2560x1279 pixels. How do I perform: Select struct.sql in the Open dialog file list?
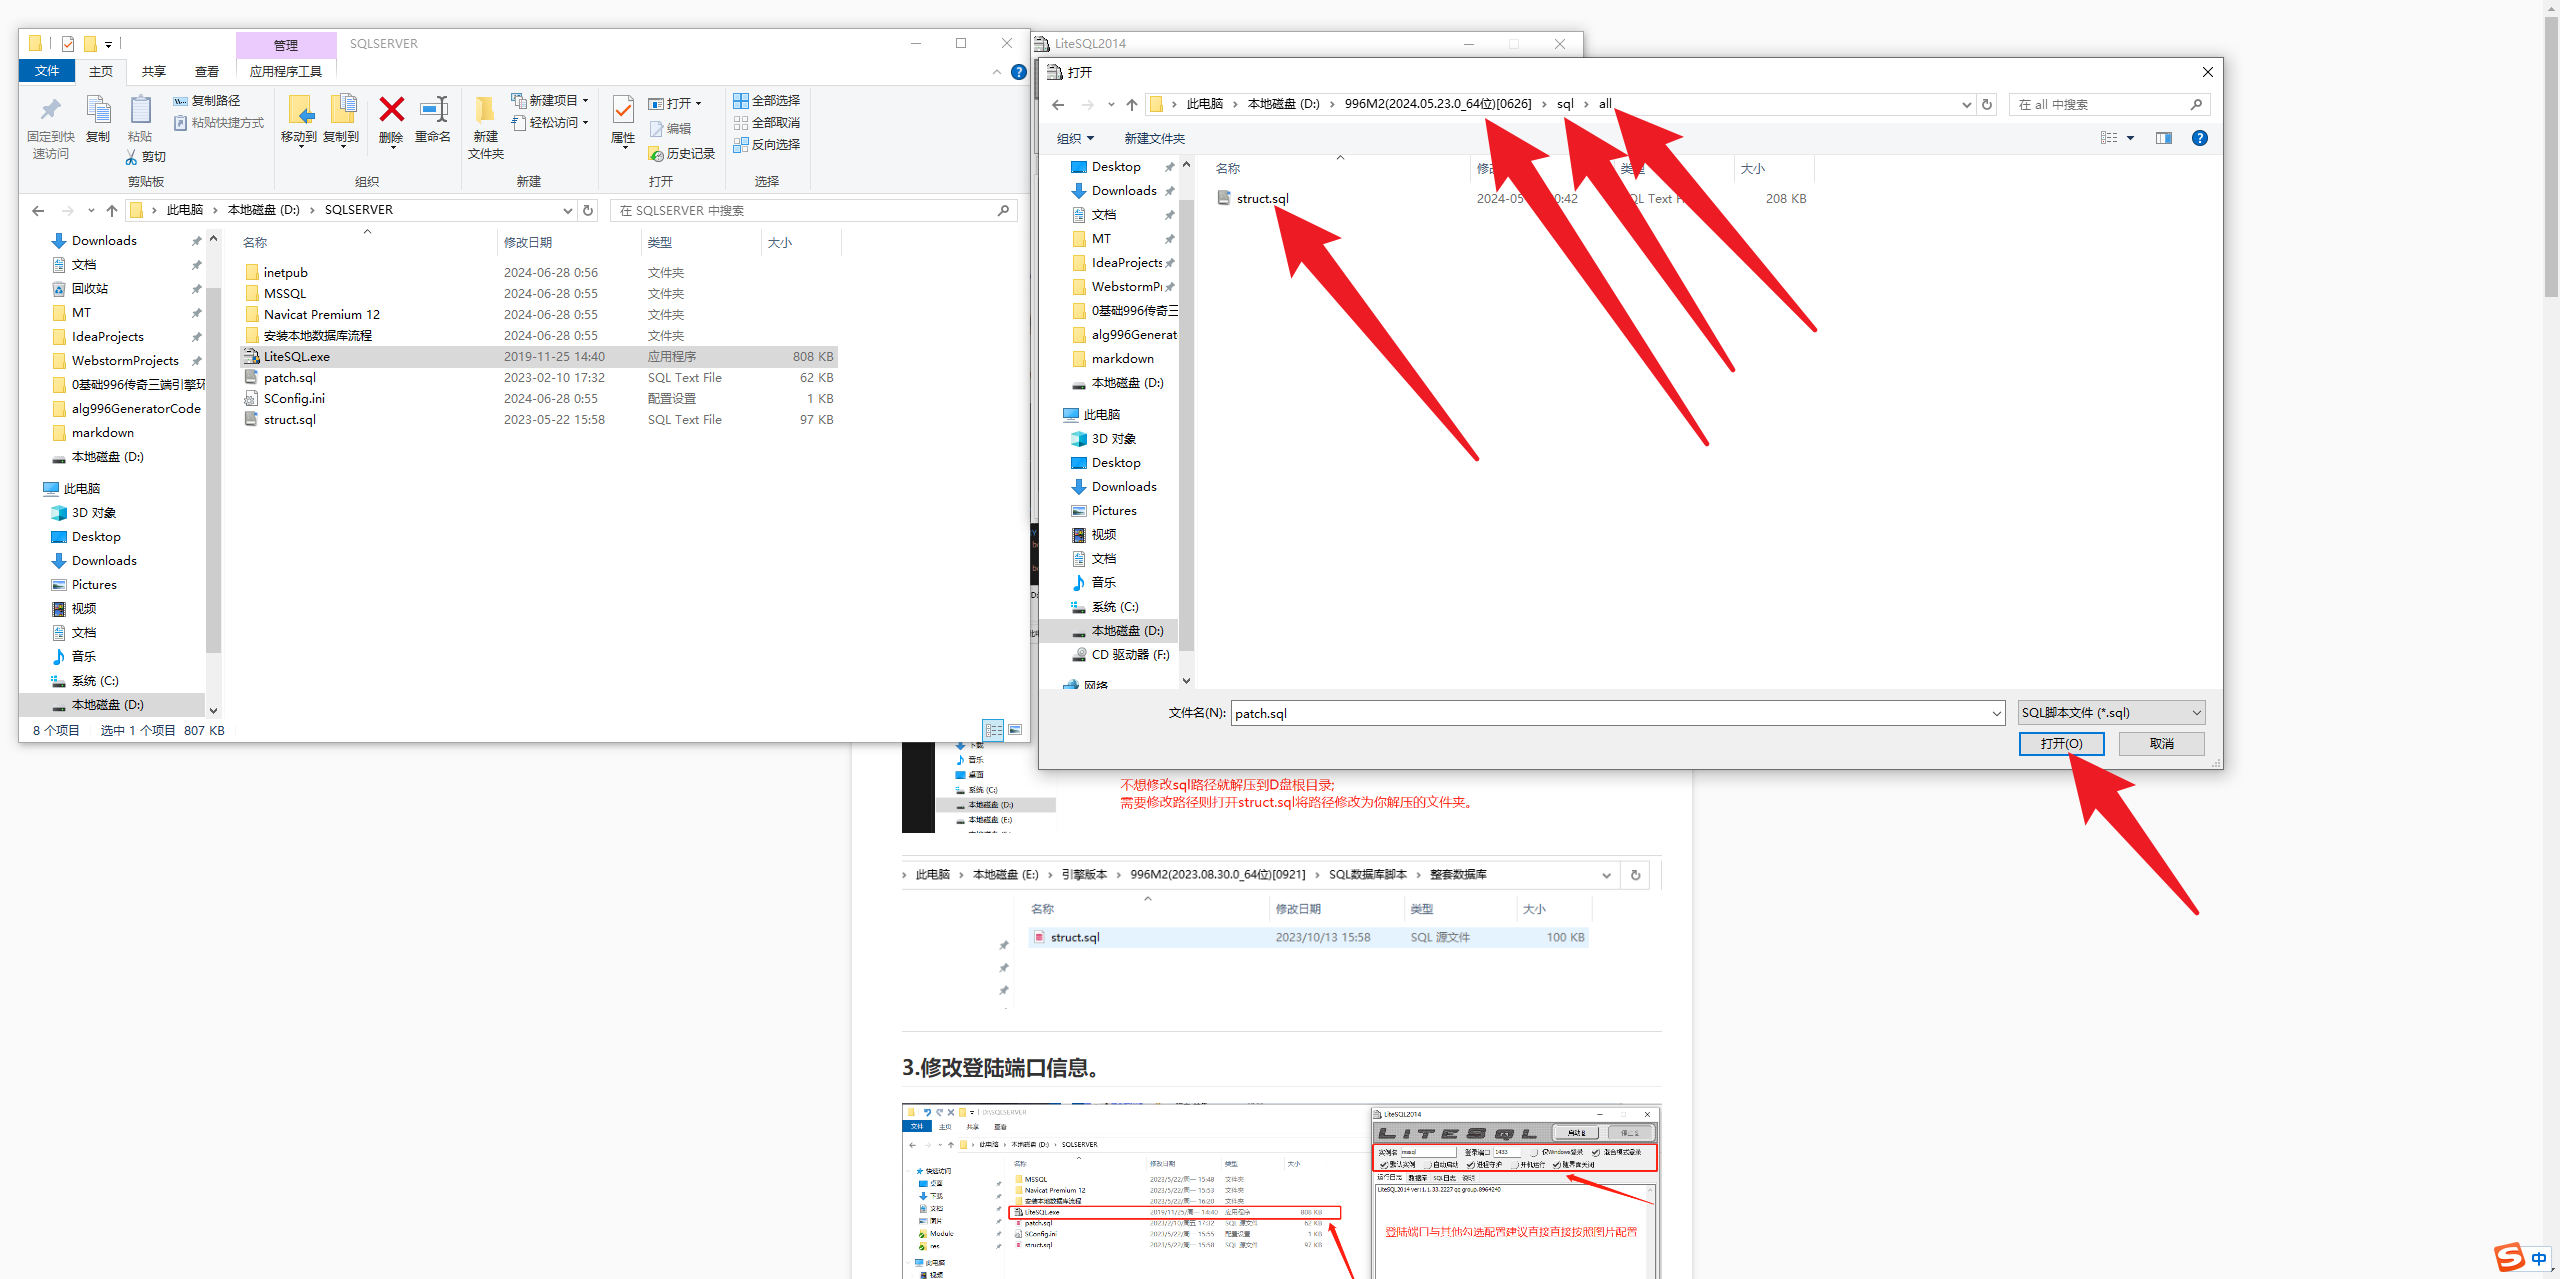(1262, 198)
